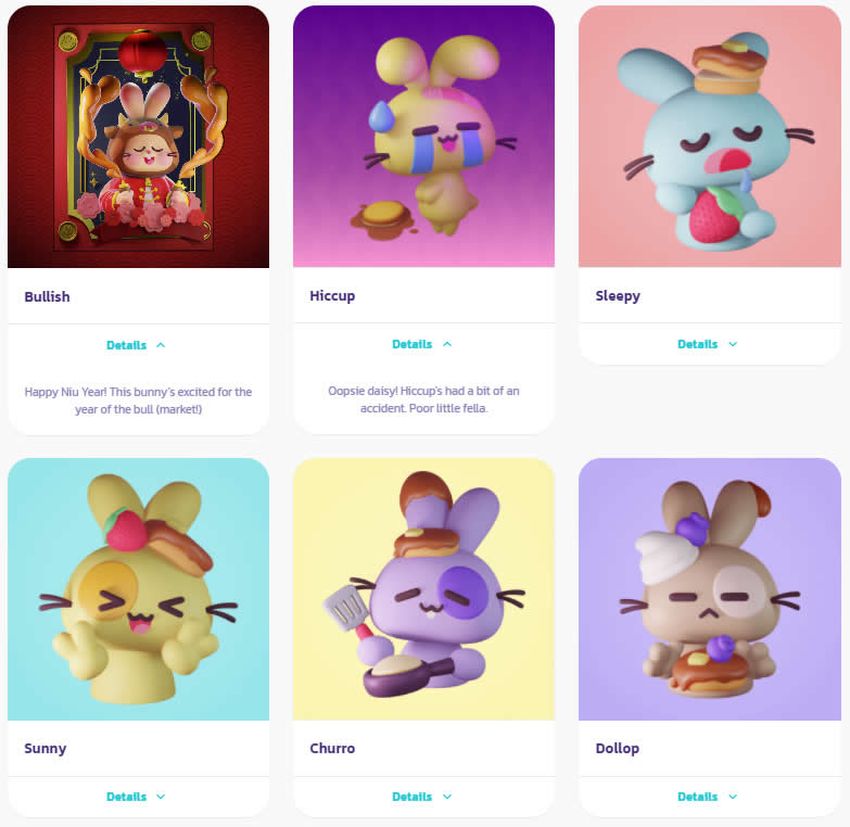The height and width of the screenshot is (827, 850).
Task: Open the crying Hiccup bunny image
Action: (x=424, y=136)
